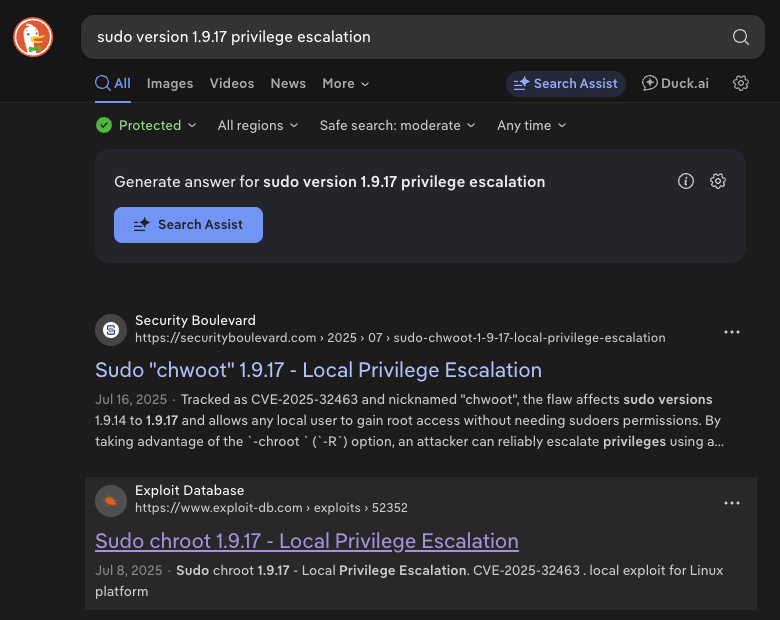Open the Sudo chroot 1.9.17 Exploit-DB link

pyautogui.click(x=306, y=541)
